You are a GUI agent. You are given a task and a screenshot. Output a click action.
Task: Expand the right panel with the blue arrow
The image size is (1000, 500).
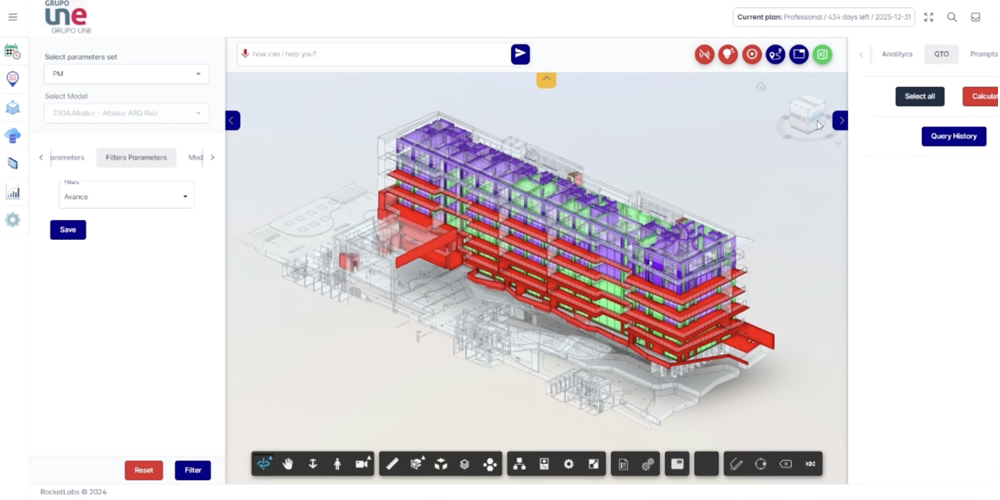(x=840, y=120)
